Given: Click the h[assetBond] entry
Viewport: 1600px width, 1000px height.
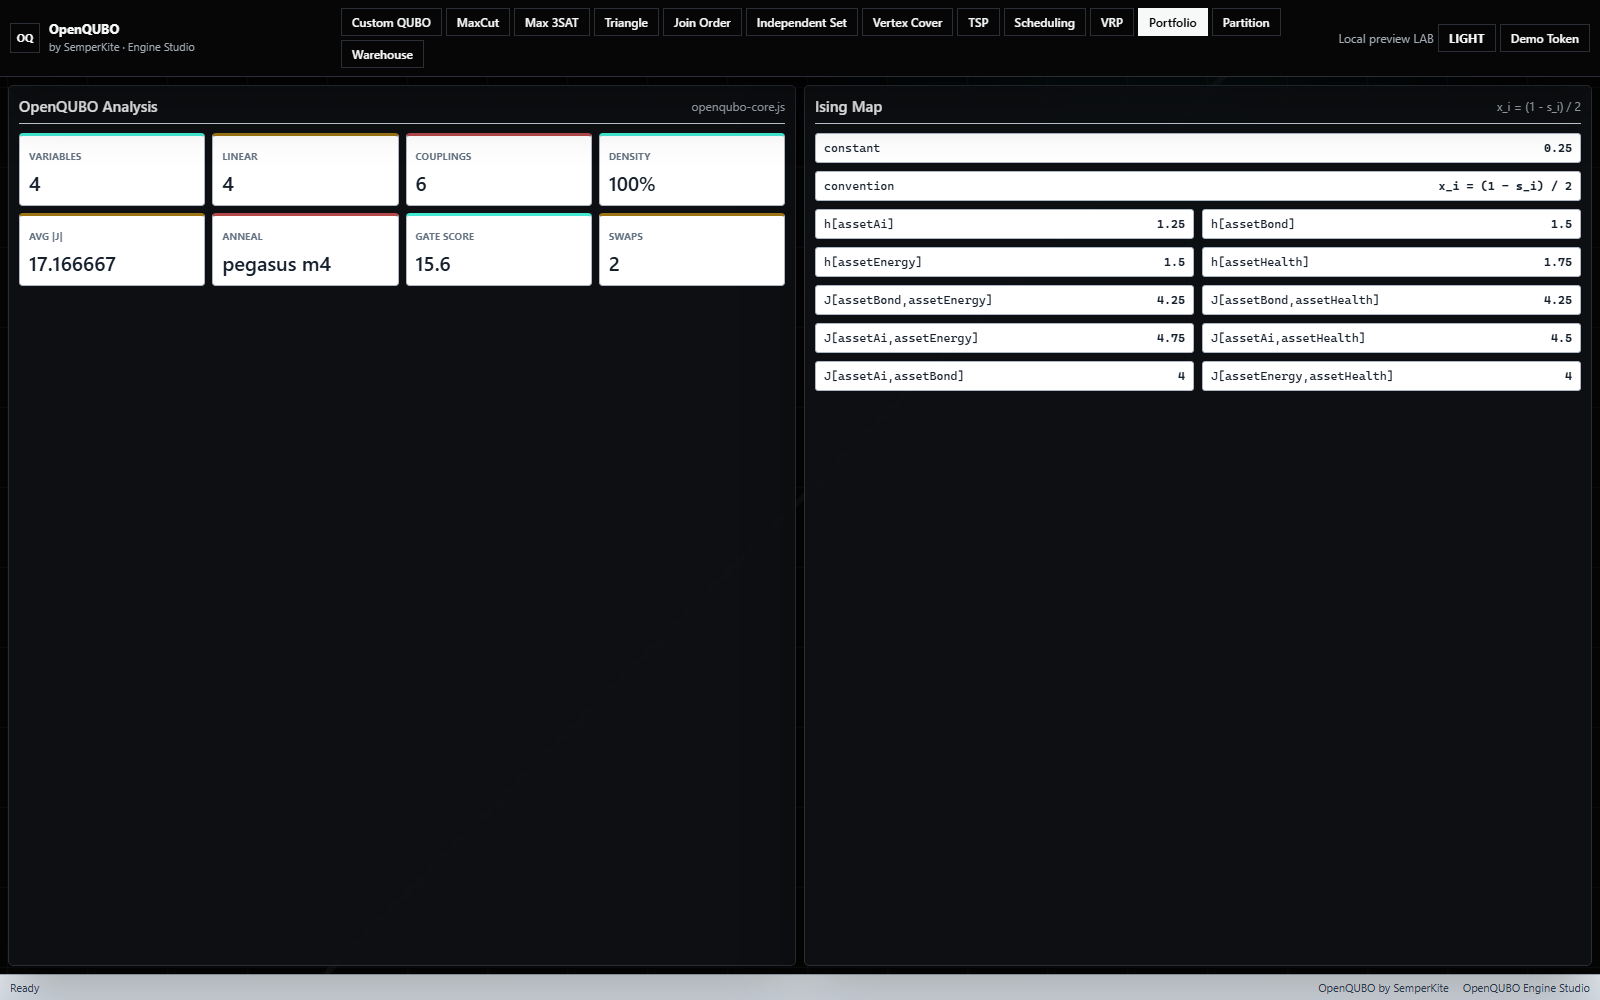Looking at the screenshot, I should 1391,224.
